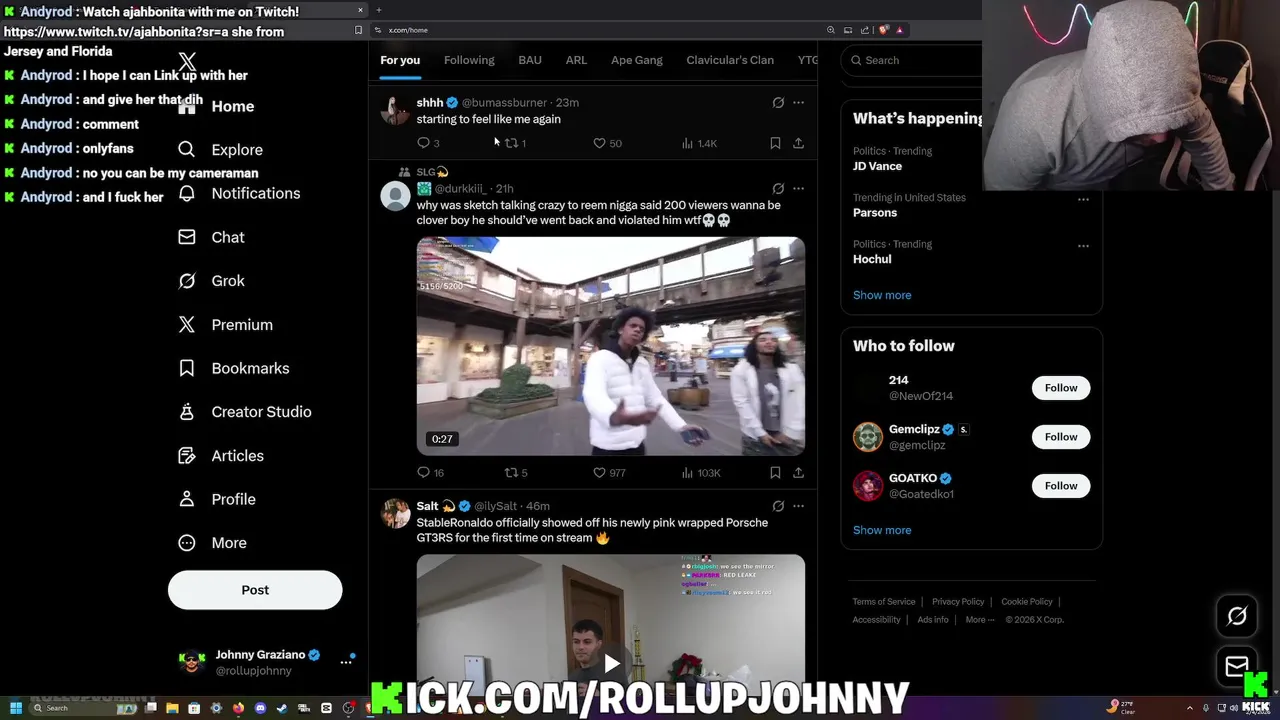Expand the More menu in X sidebar

[212, 543]
